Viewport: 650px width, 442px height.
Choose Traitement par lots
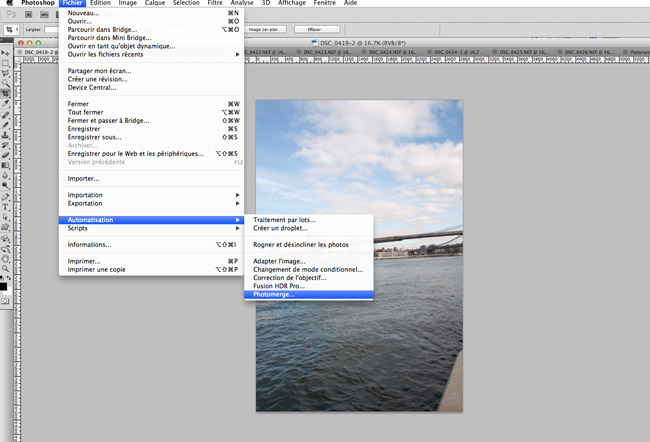[x=309, y=220]
